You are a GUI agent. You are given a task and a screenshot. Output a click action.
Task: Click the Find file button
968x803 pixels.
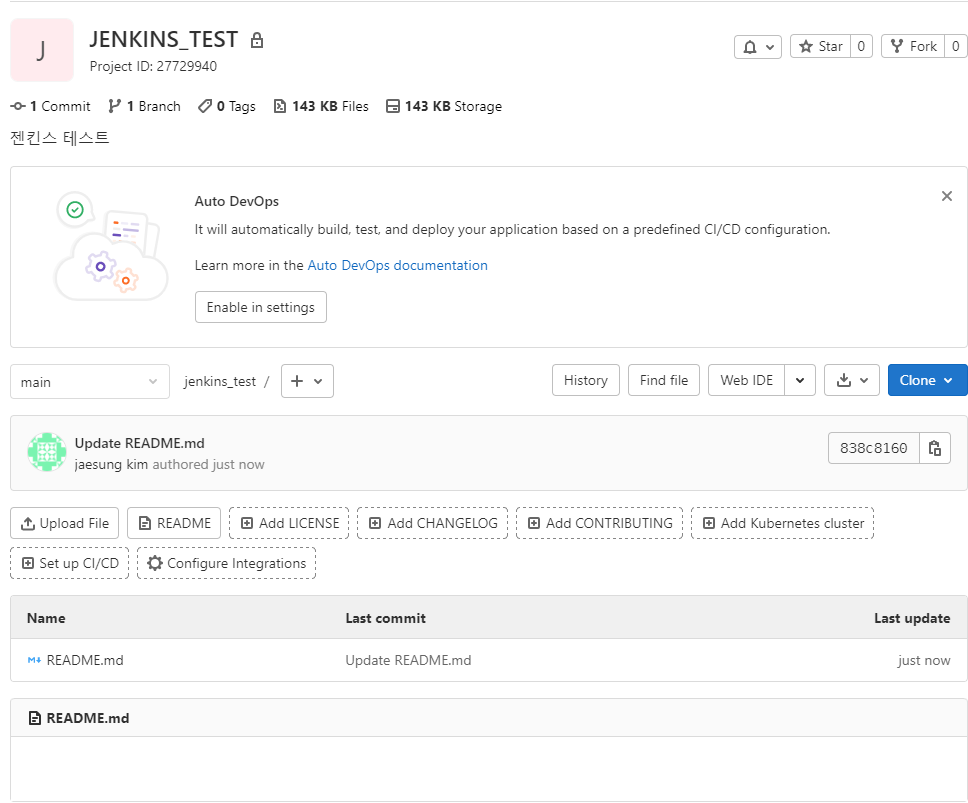click(x=664, y=380)
